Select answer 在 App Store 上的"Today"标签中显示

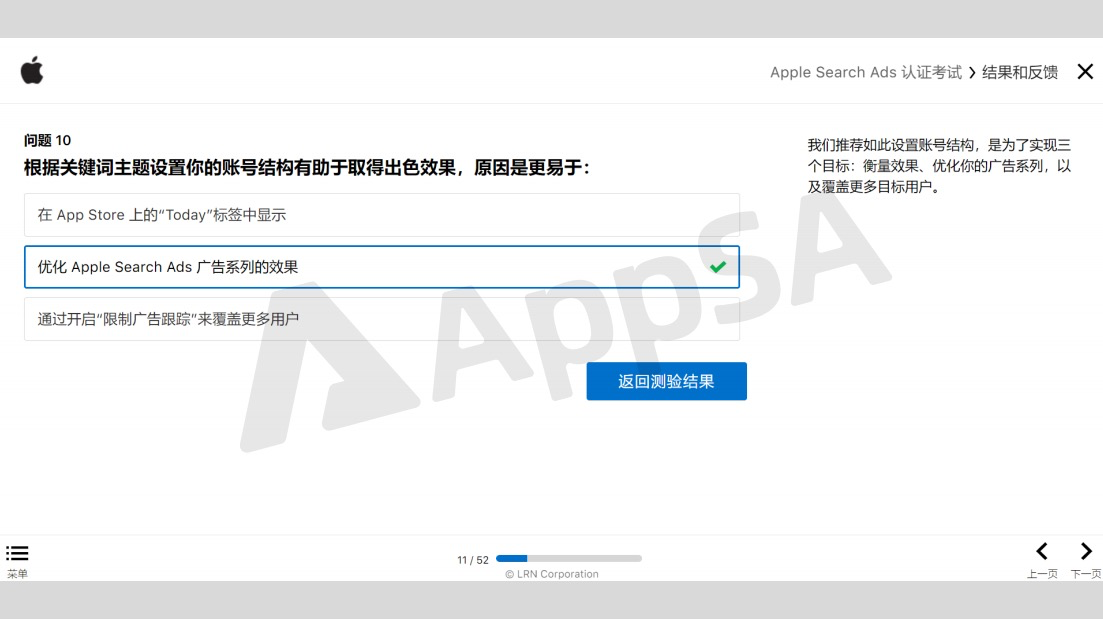[382, 215]
